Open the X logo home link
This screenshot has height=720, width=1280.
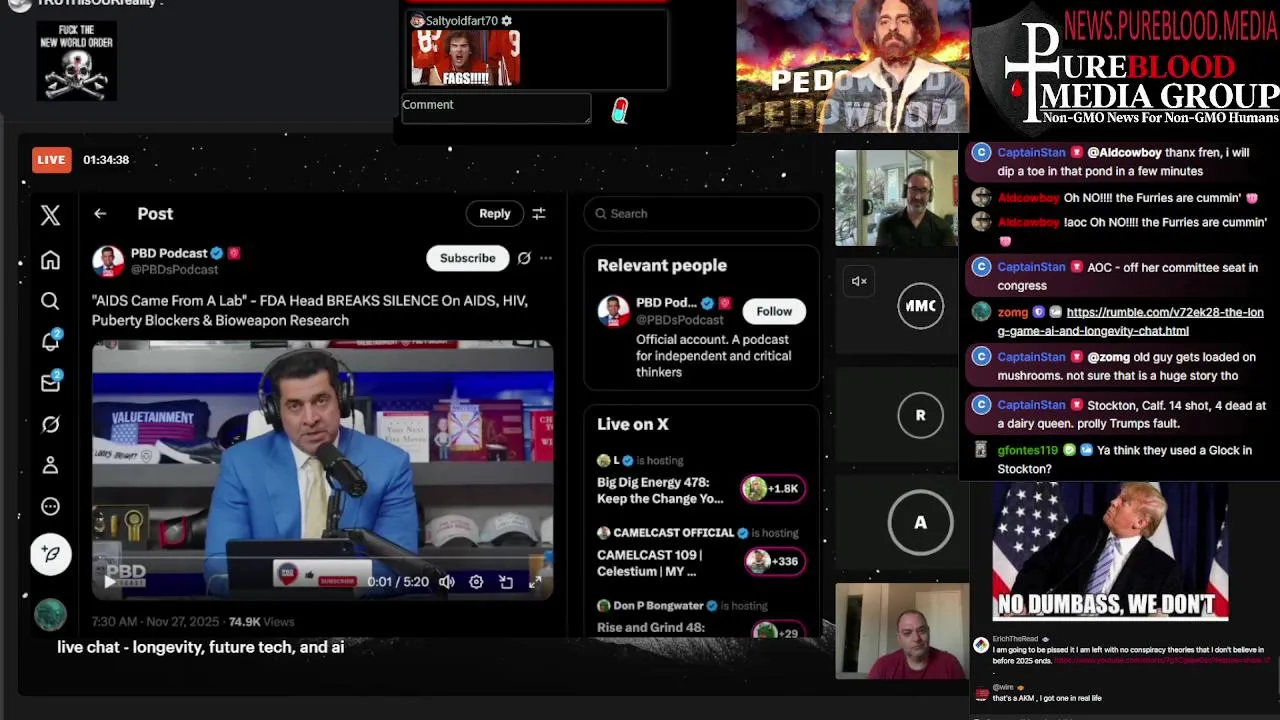50,215
